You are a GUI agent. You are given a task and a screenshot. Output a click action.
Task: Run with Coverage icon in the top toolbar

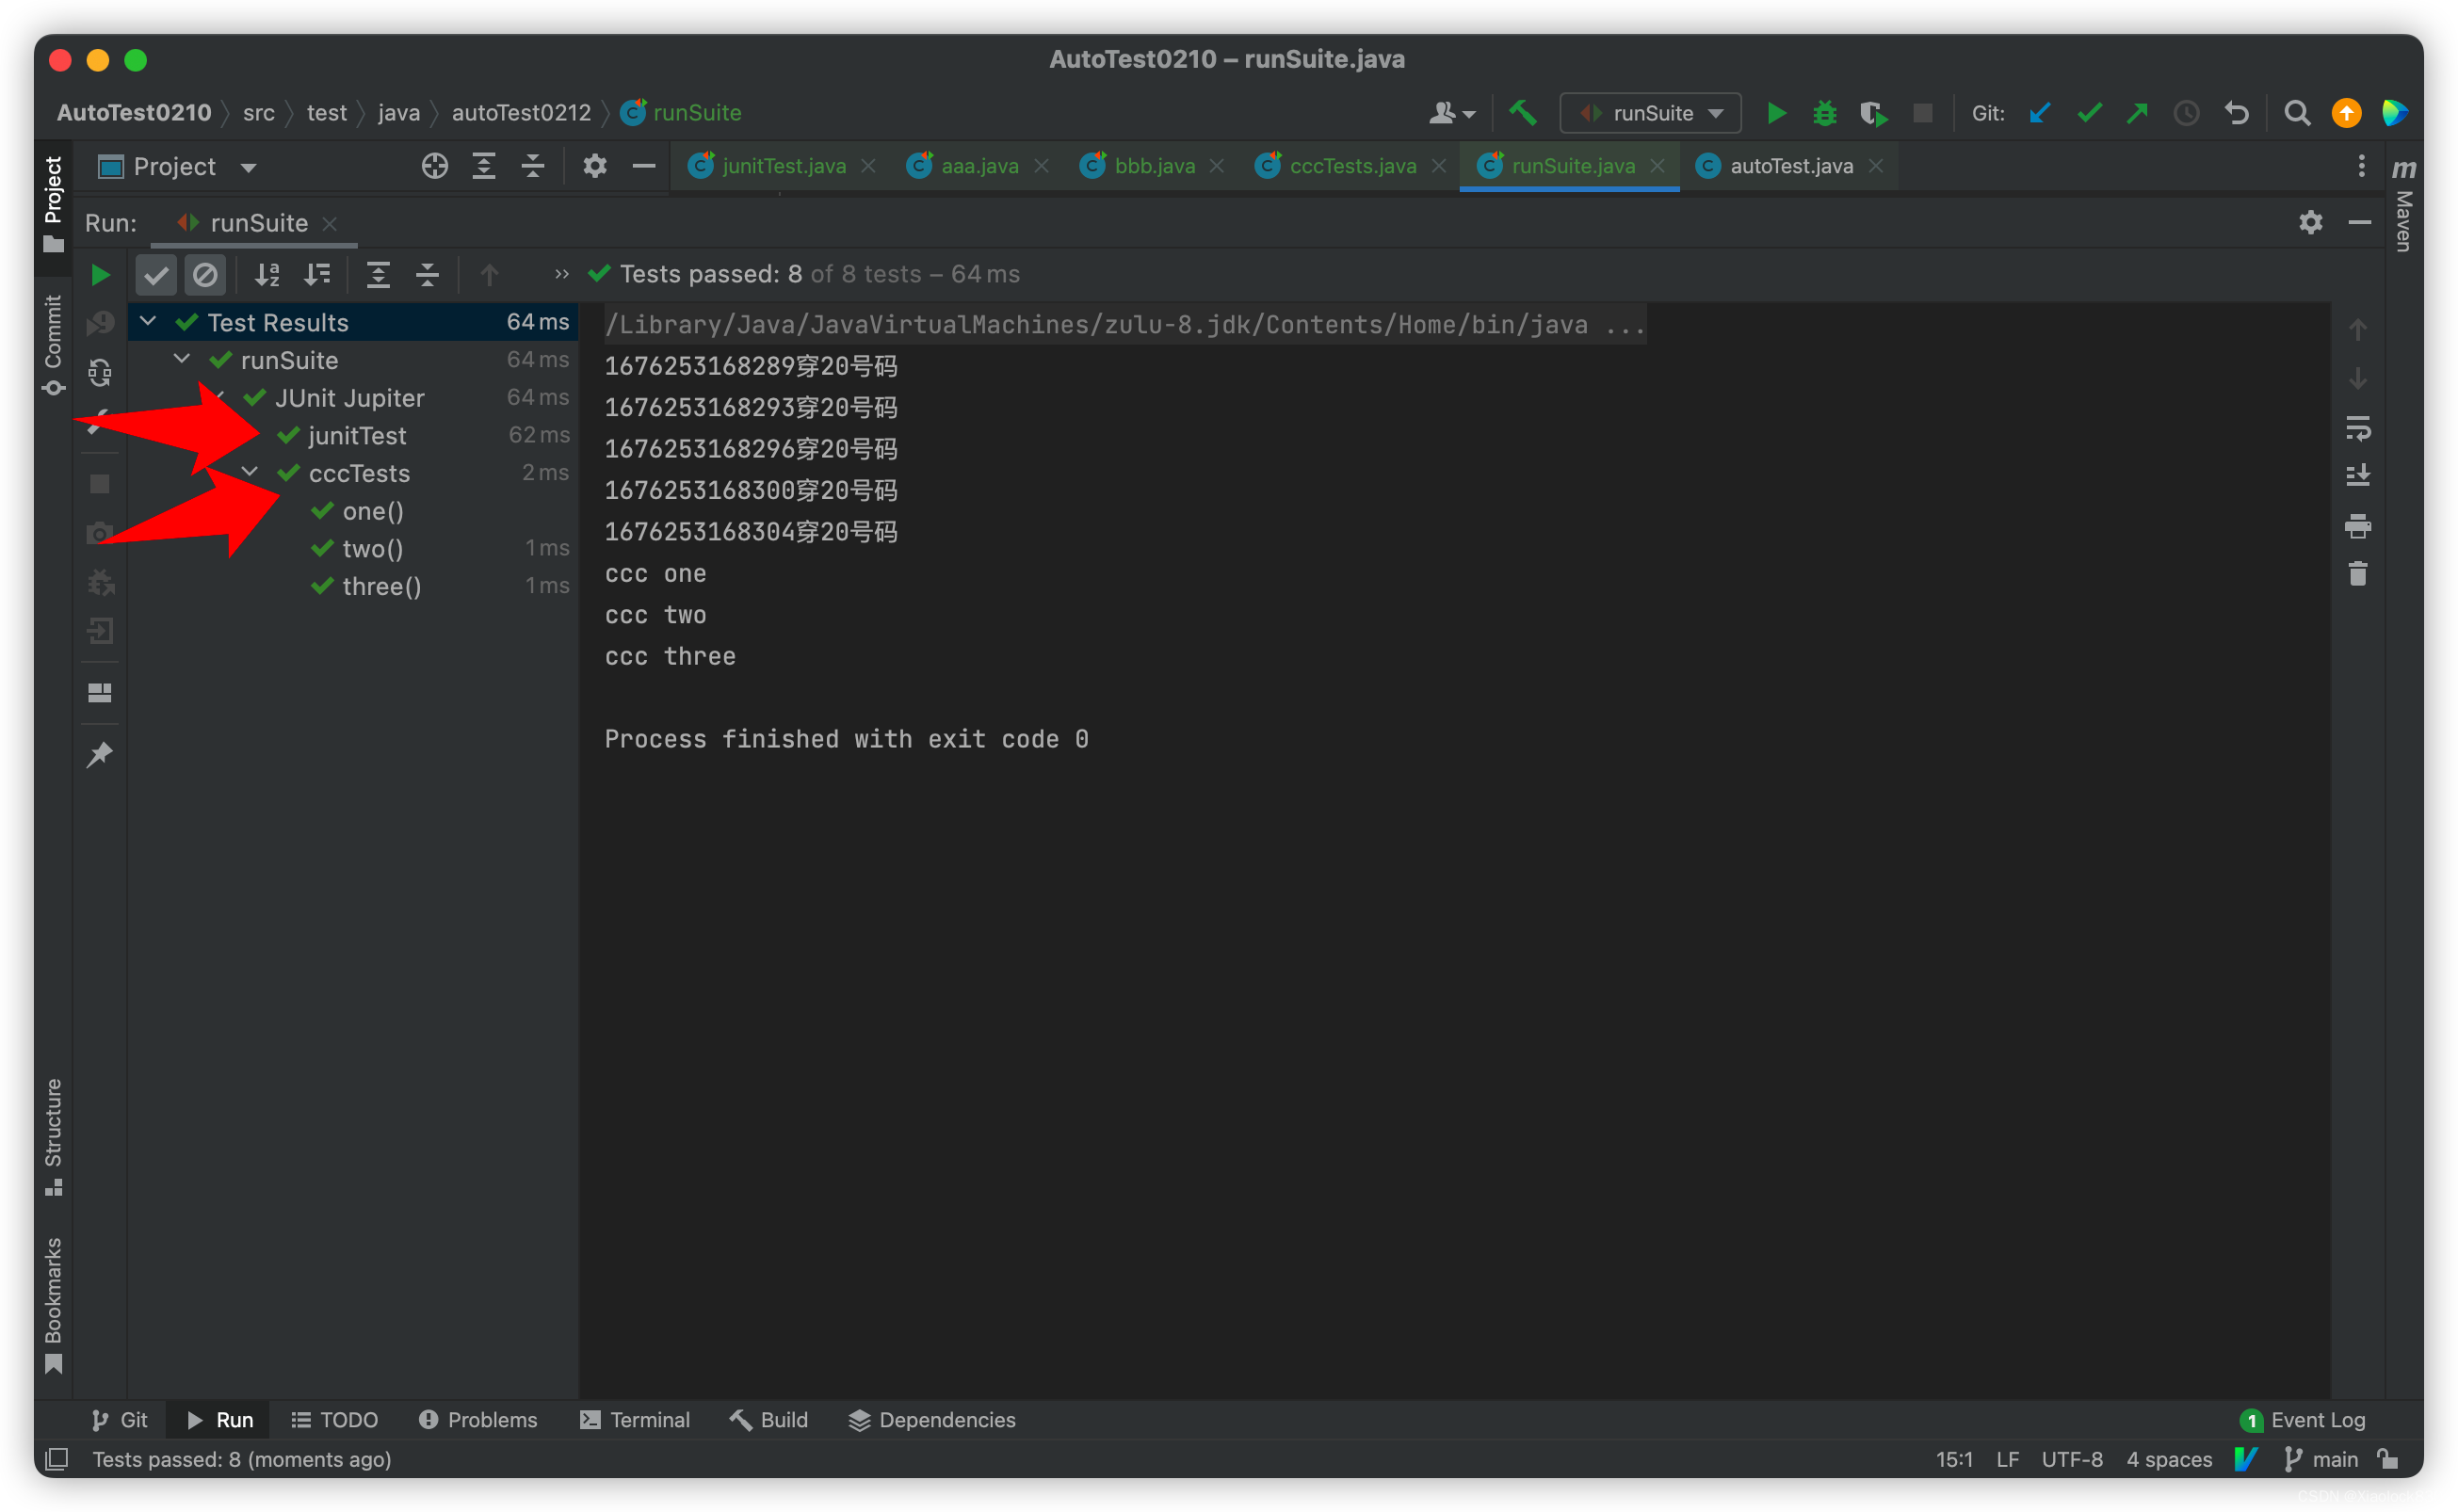tap(1873, 113)
